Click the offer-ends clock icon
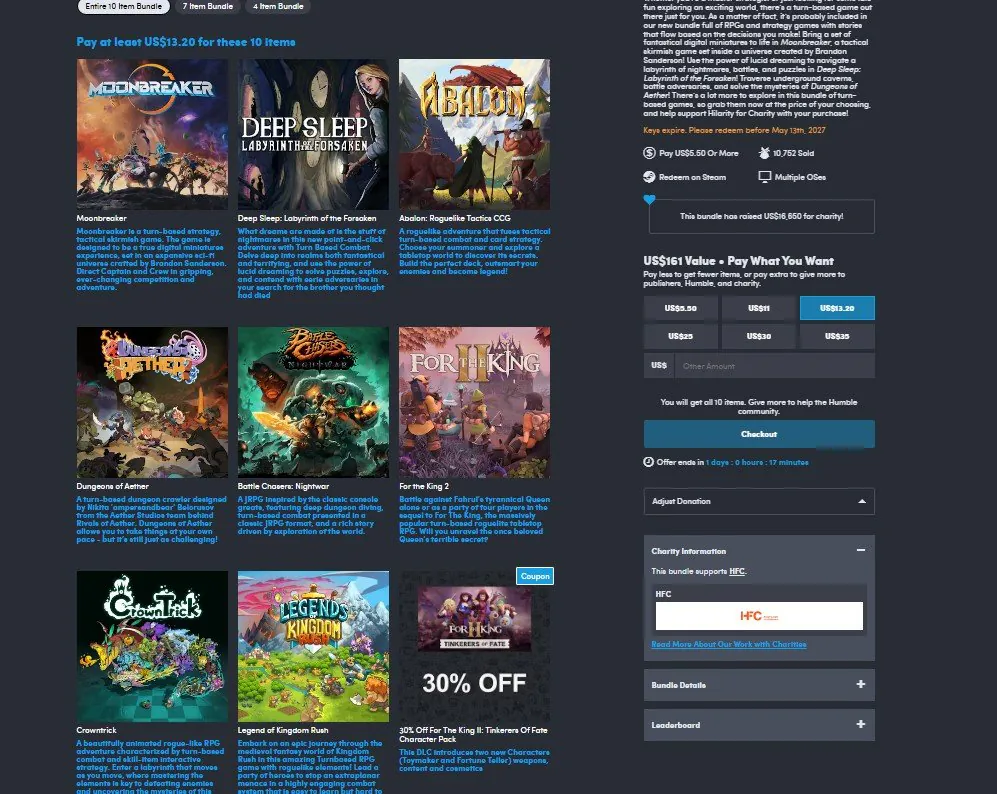The width and height of the screenshot is (997, 794). coord(649,462)
